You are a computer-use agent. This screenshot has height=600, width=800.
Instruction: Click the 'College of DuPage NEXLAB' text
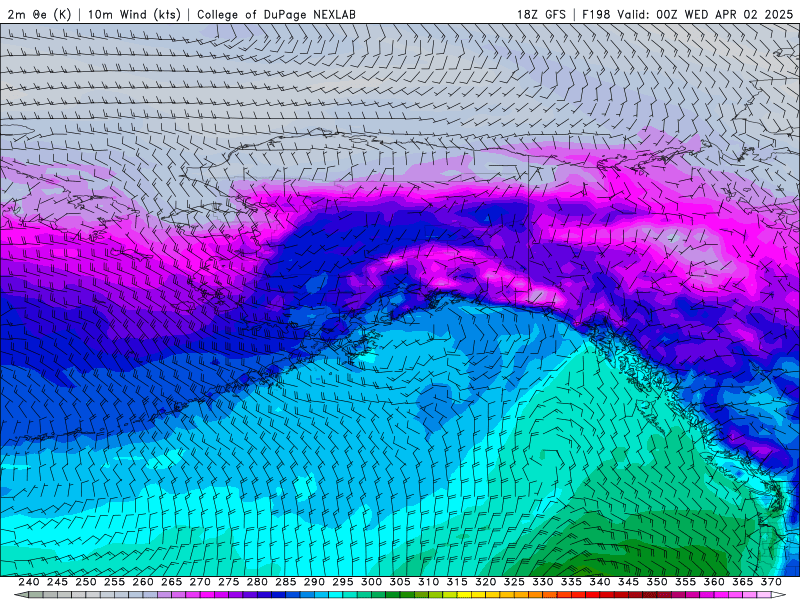click(276, 14)
